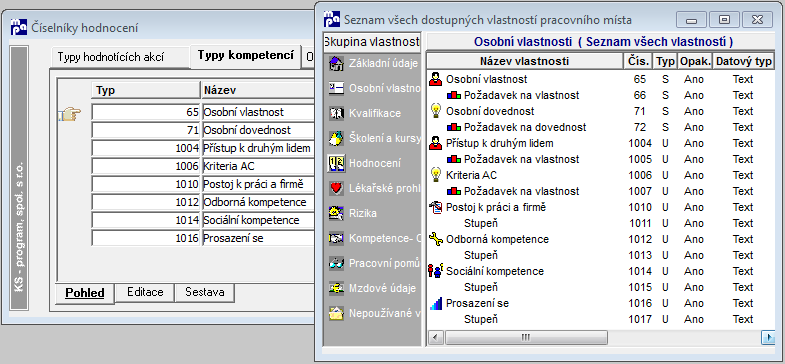Click the horizontal scrollbar left arrow
Image resolution: width=785 pixels, height=364 pixels.
pos(435,337)
